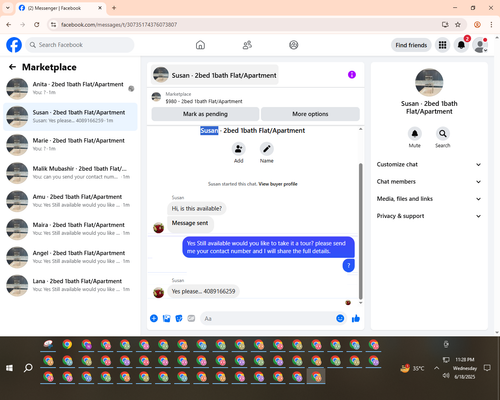This screenshot has width=500, height=400.
Task: Click the taskbar clock showing 11:28 PM
Action: [465, 368]
